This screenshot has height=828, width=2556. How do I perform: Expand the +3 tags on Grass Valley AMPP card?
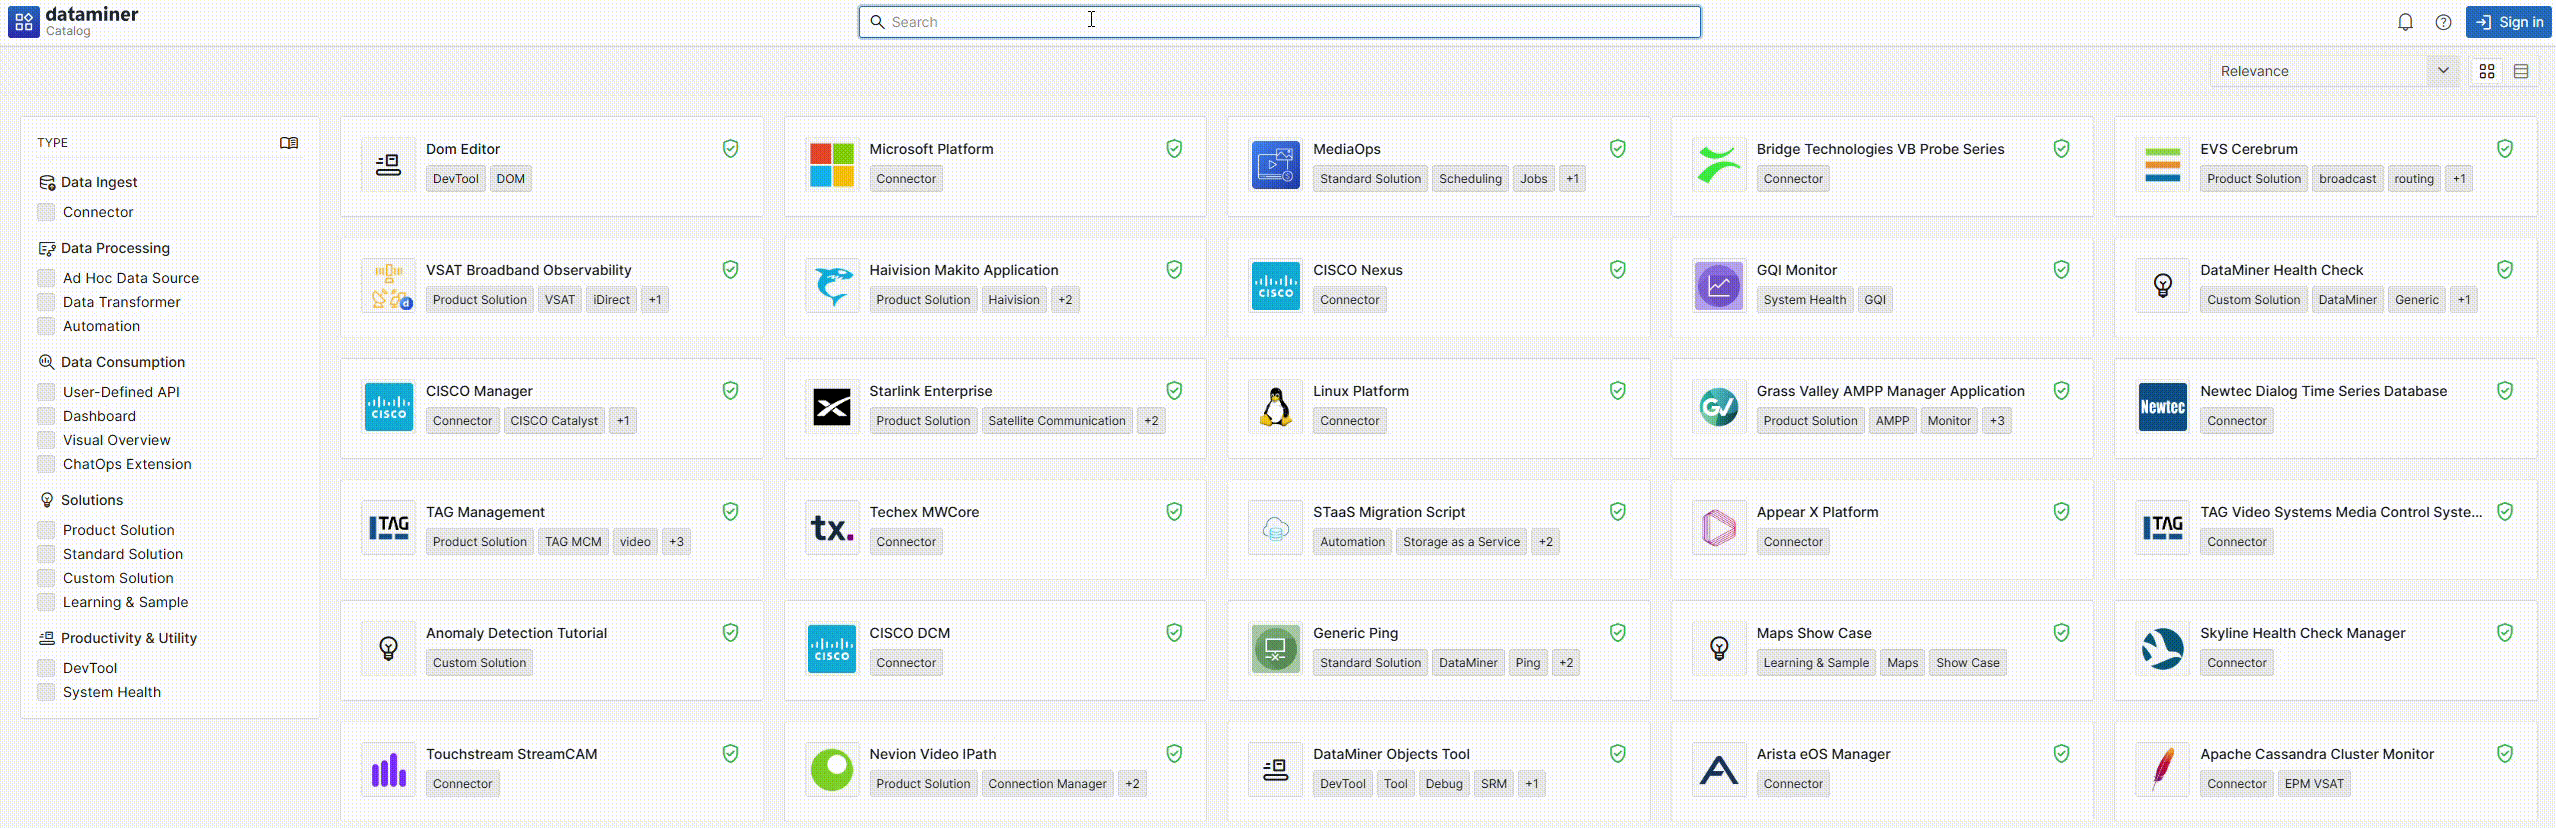coord(1997,421)
